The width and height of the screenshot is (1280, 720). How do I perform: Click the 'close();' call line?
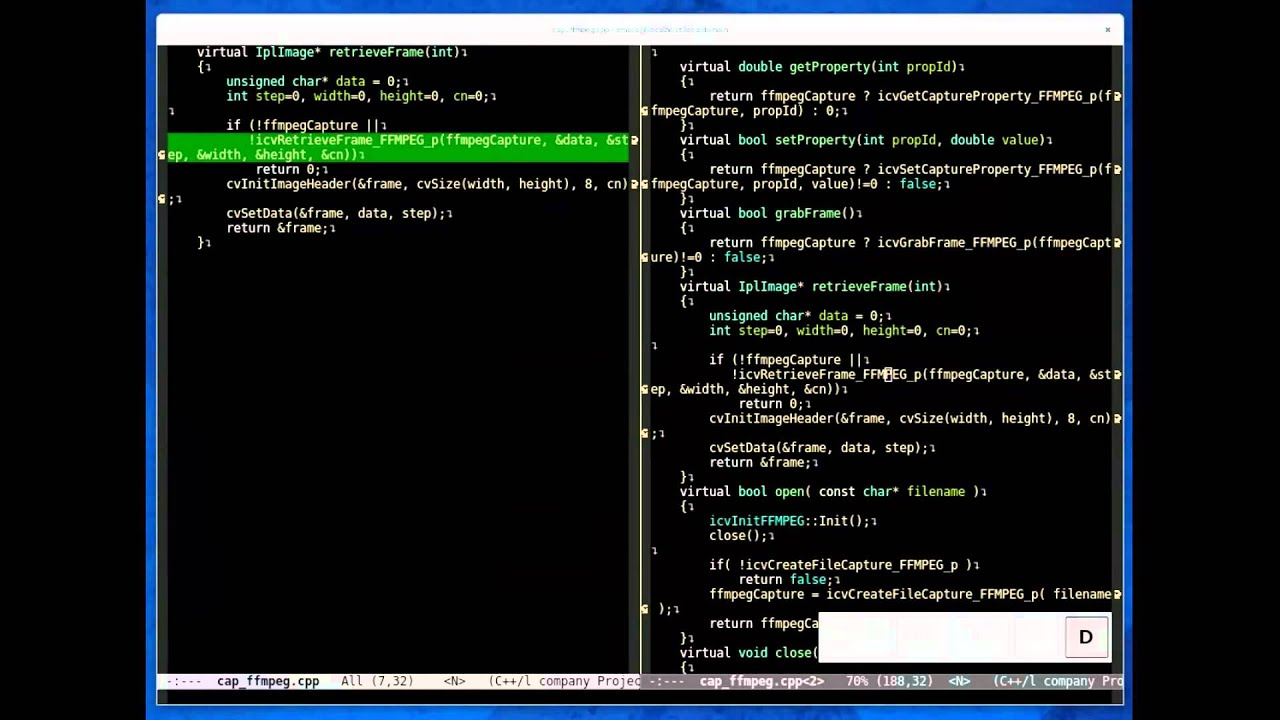click(738, 535)
